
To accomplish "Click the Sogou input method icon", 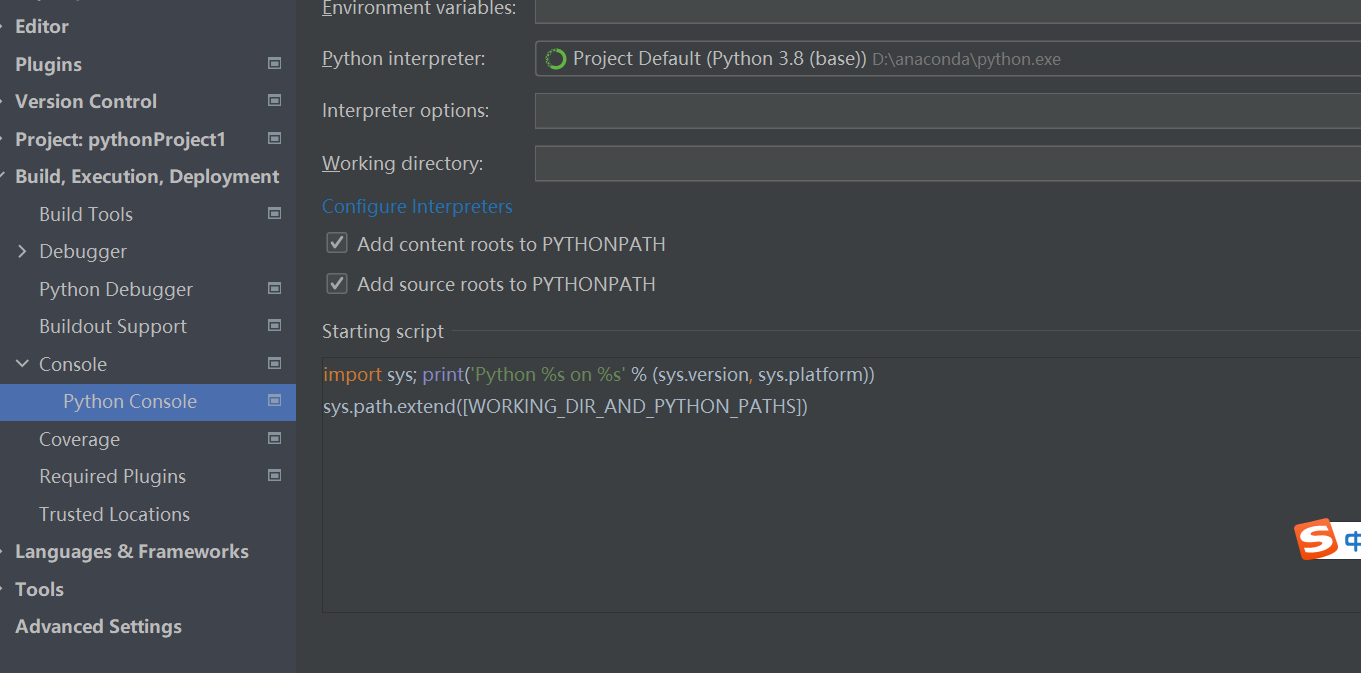I will coord(1316,539).
